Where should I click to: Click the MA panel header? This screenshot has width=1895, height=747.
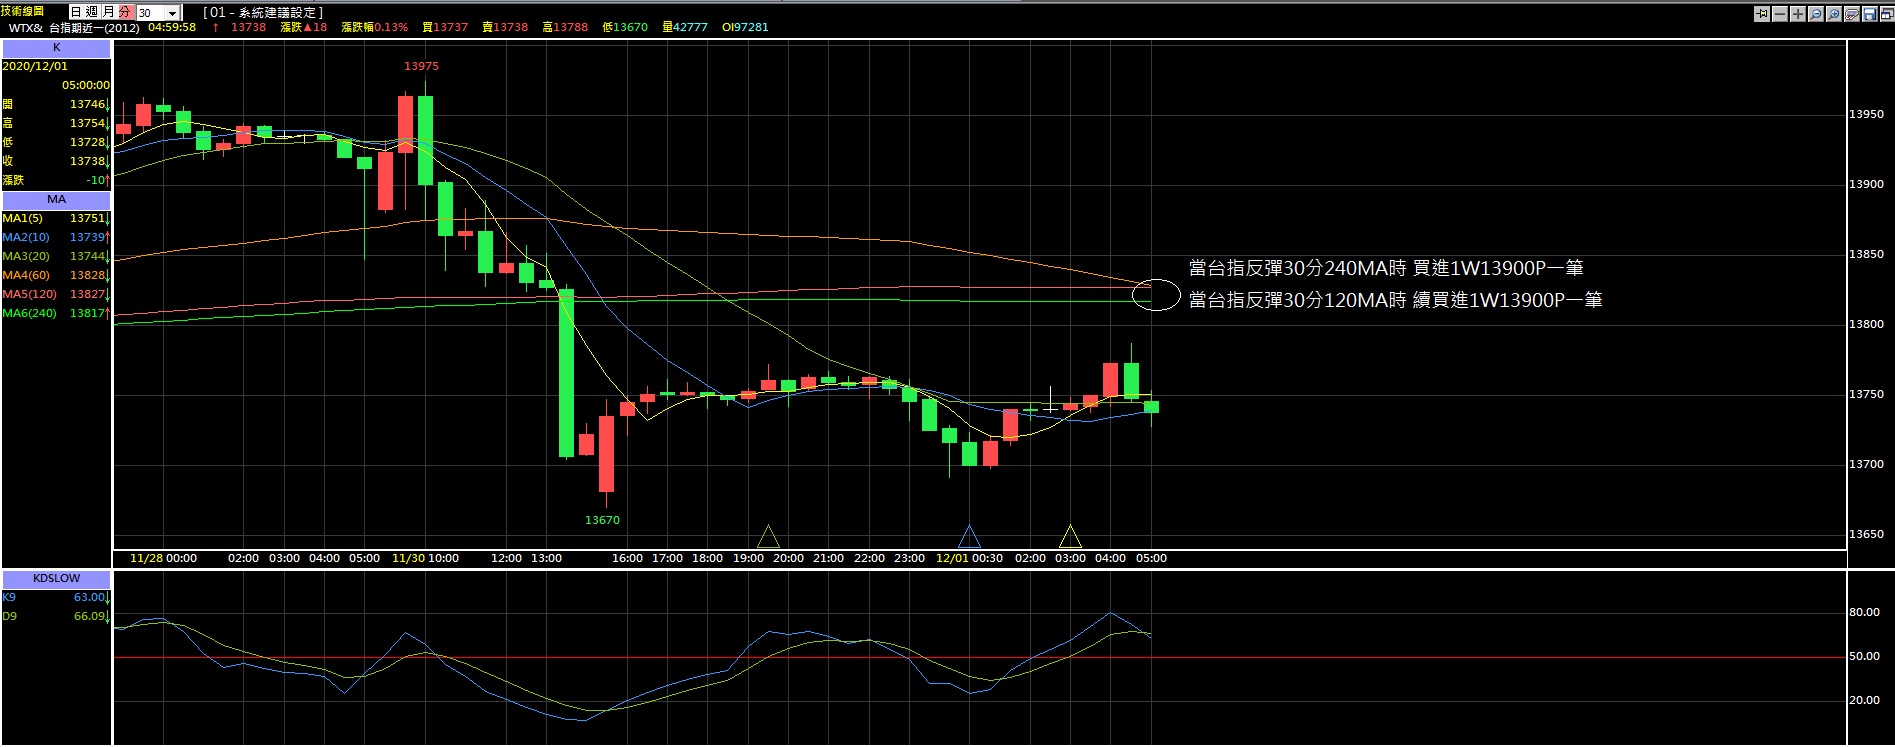[x=56, y=200]
